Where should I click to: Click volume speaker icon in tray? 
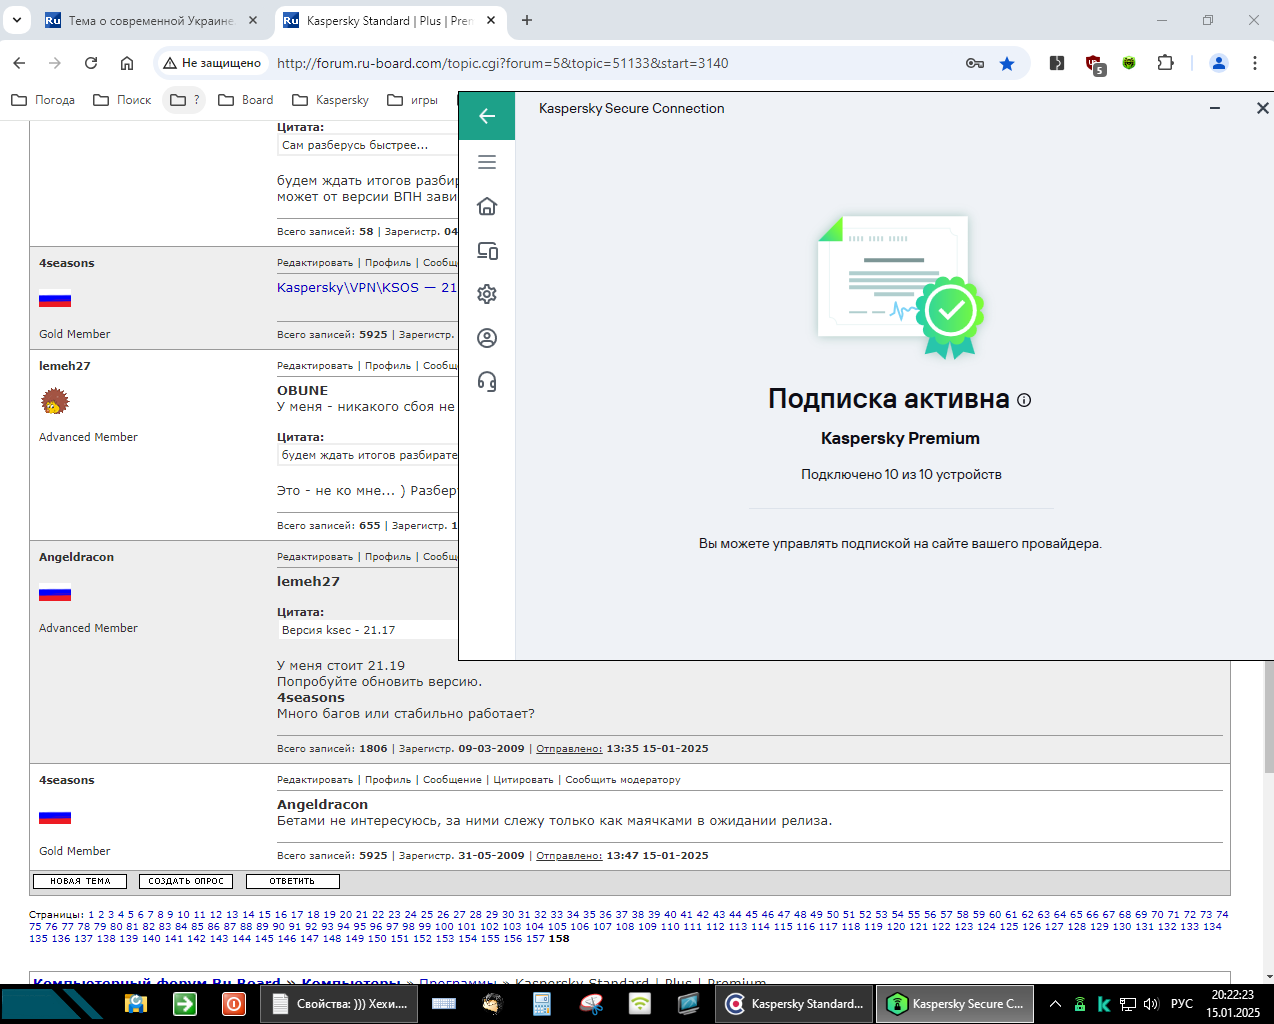tap(1151, 1004)
